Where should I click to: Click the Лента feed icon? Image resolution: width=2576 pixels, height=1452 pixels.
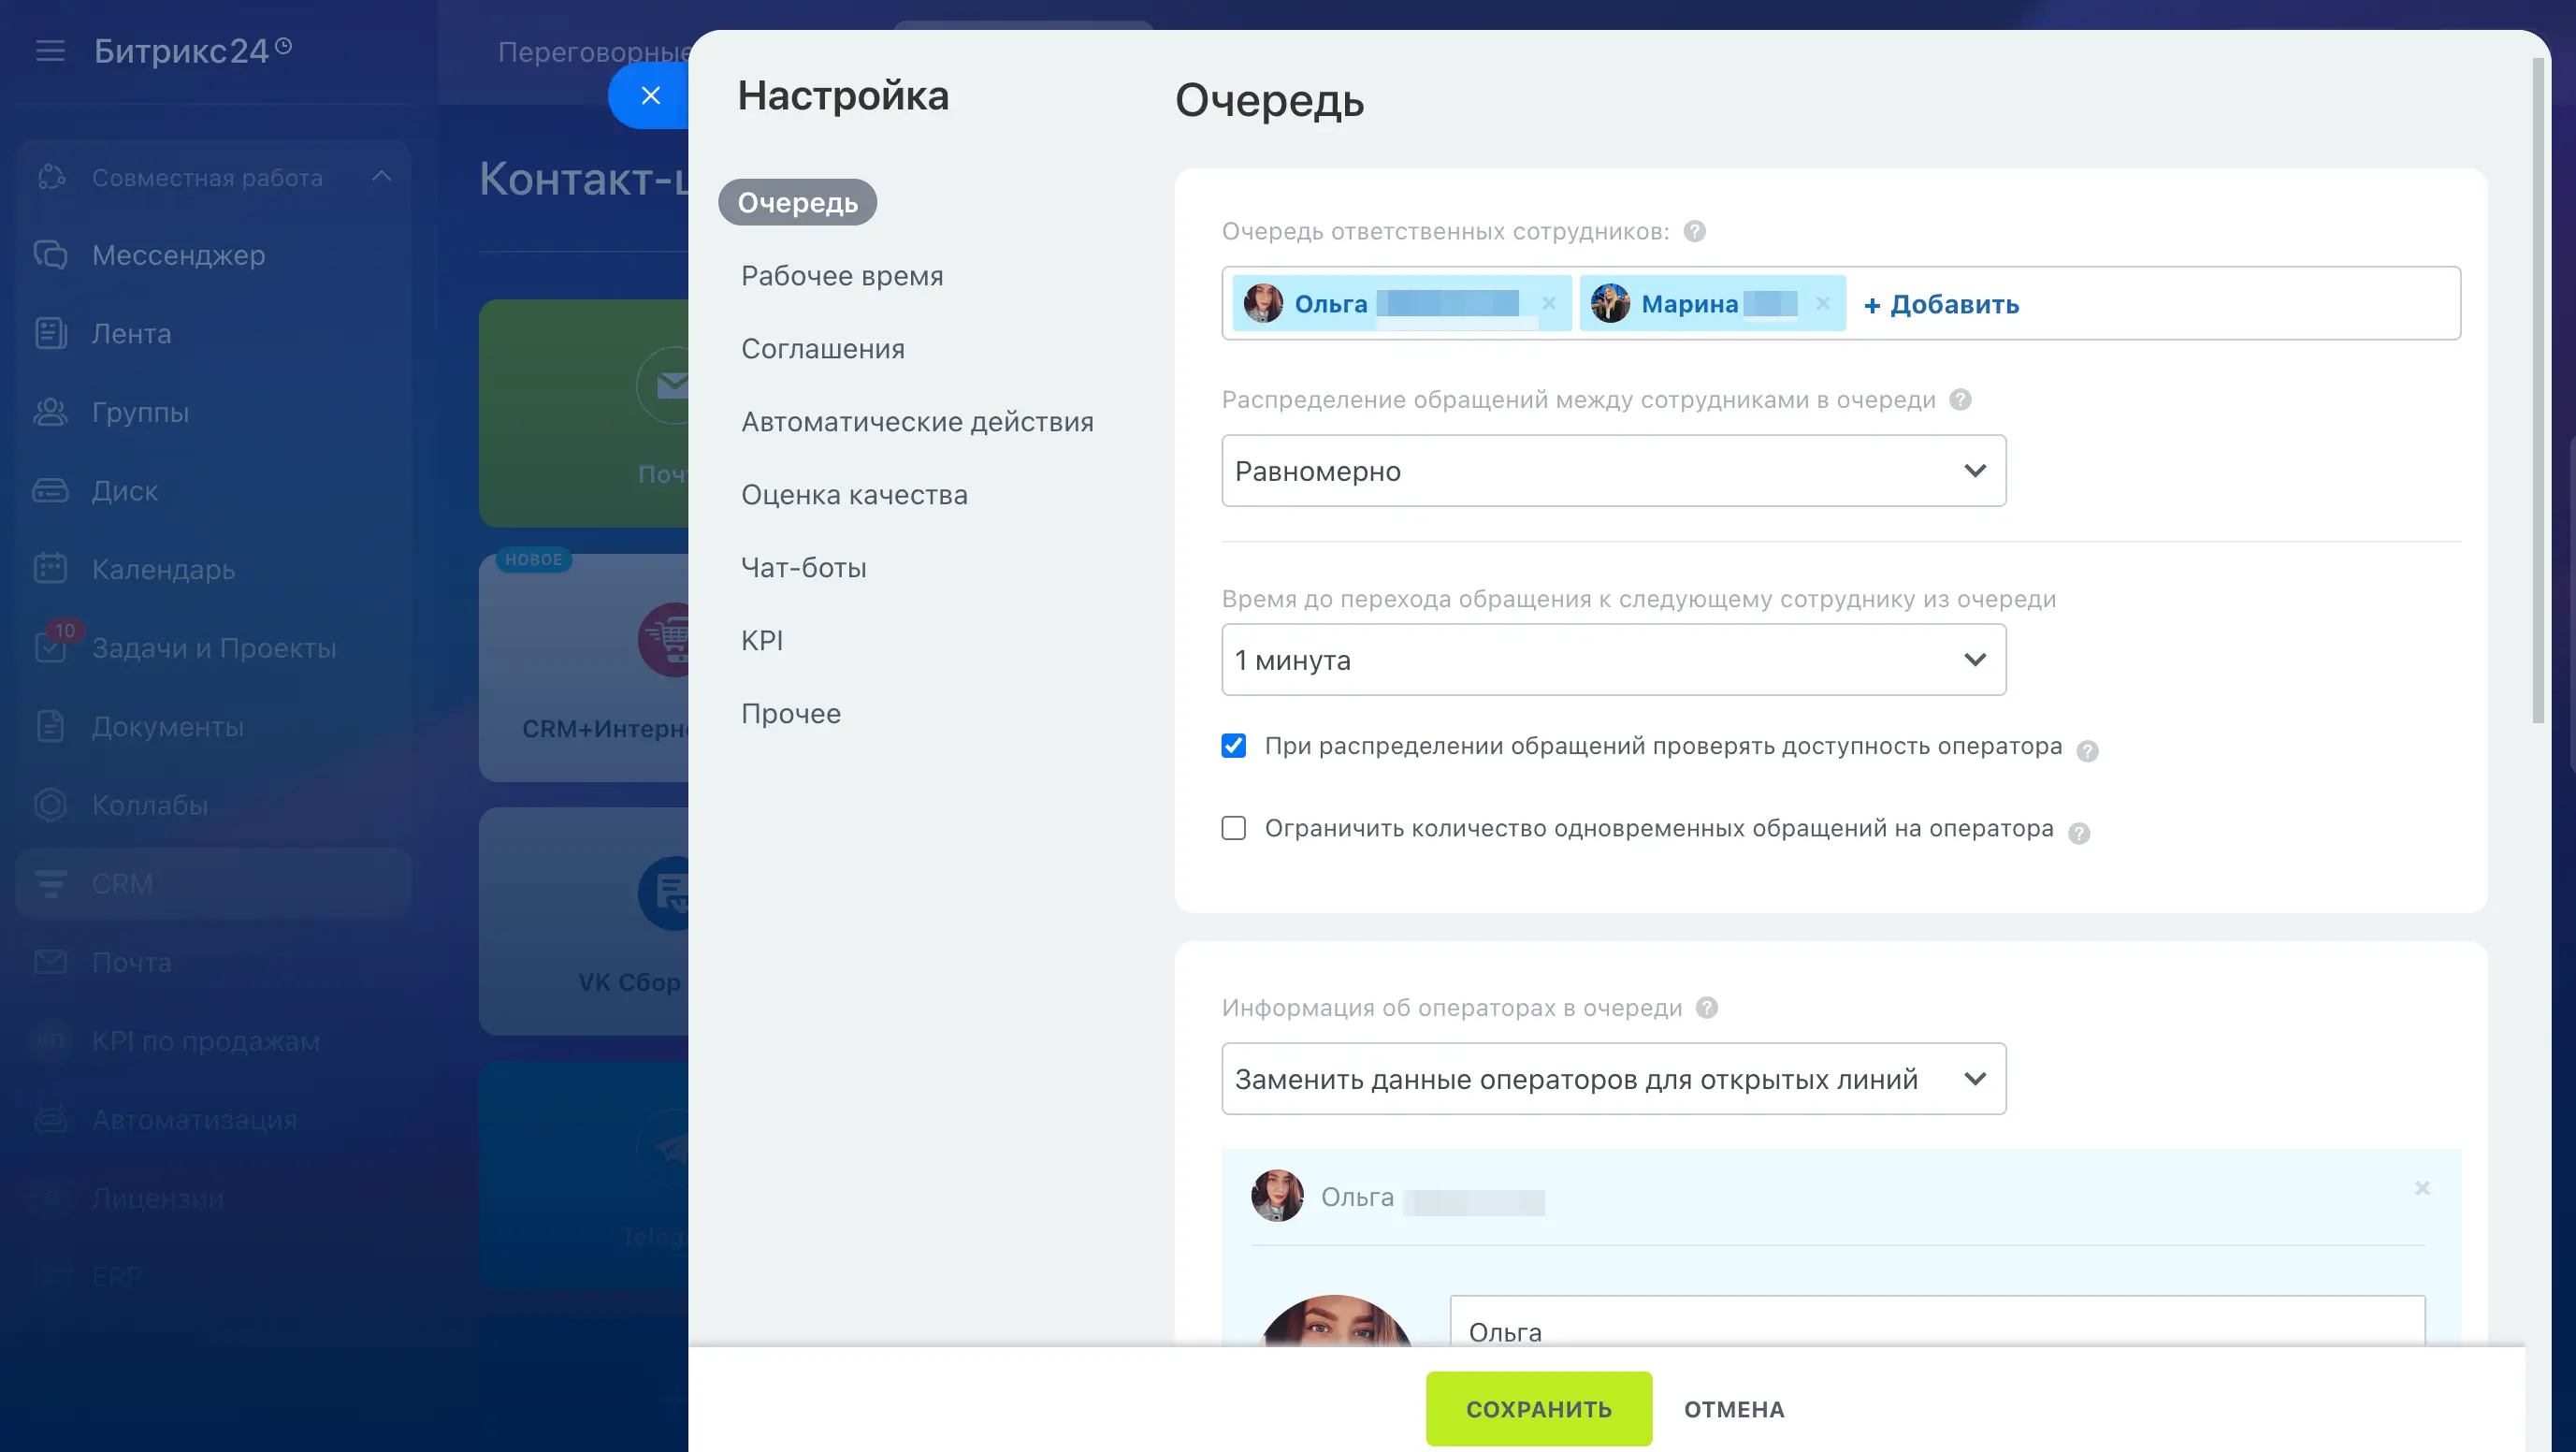[x=50, y=333]
